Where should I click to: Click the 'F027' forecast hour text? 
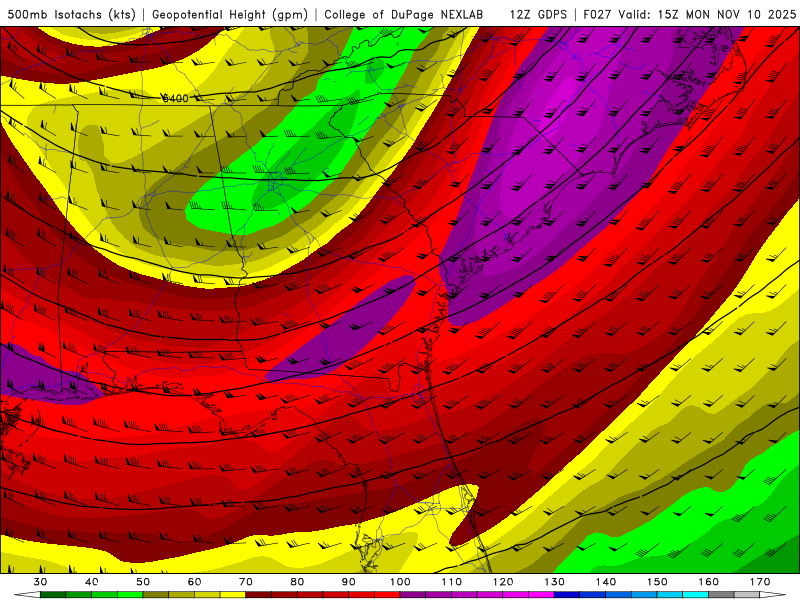(x=597, y=14)
